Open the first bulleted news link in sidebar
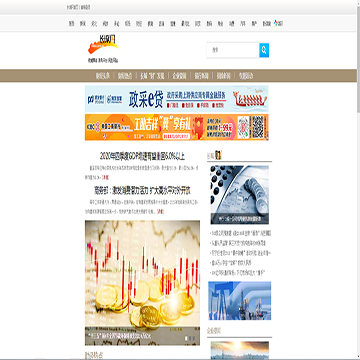360x360 pixels. pyautogui.click(x=241, y=233)
